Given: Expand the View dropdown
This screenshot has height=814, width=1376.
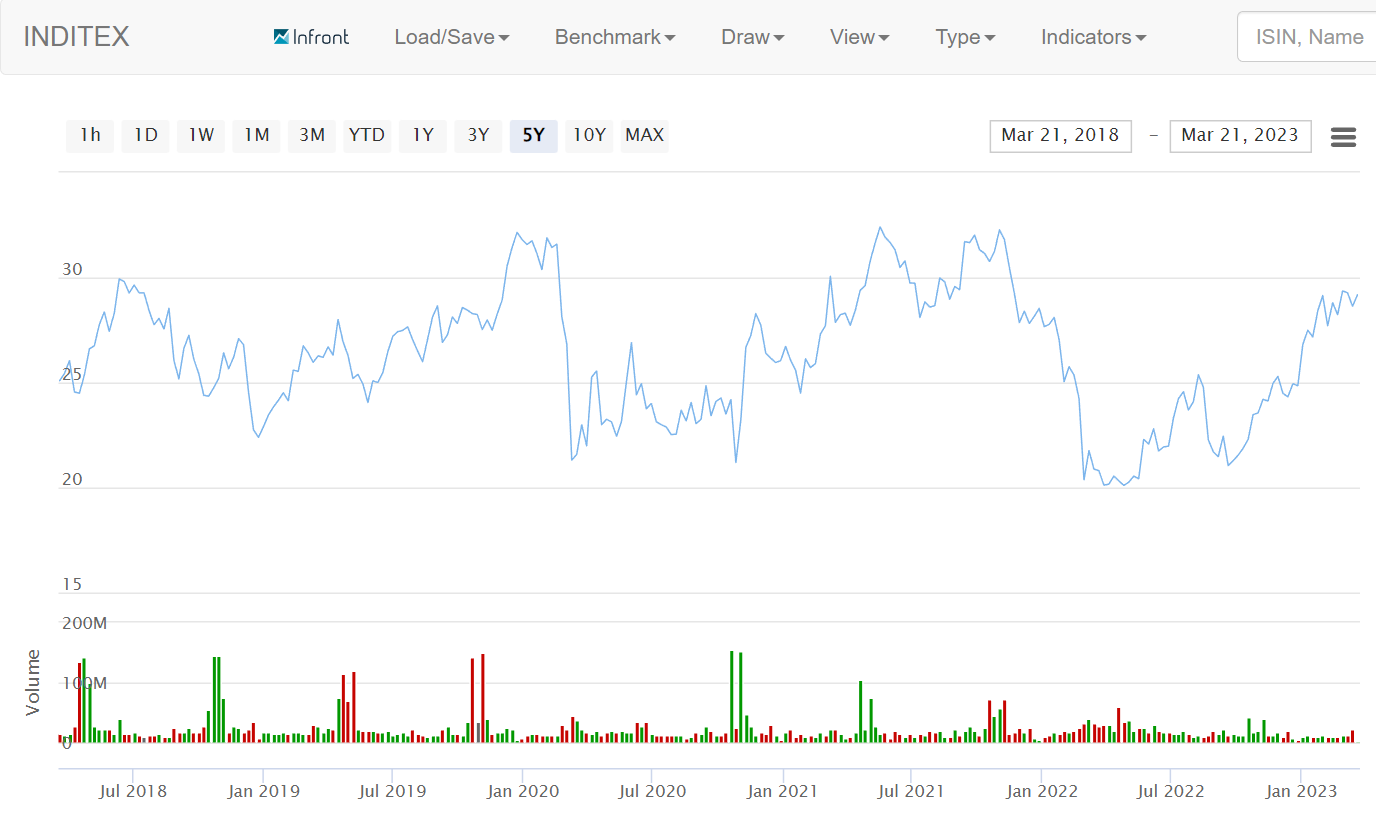Looking at the screenshot, I should tap(860, 37).
